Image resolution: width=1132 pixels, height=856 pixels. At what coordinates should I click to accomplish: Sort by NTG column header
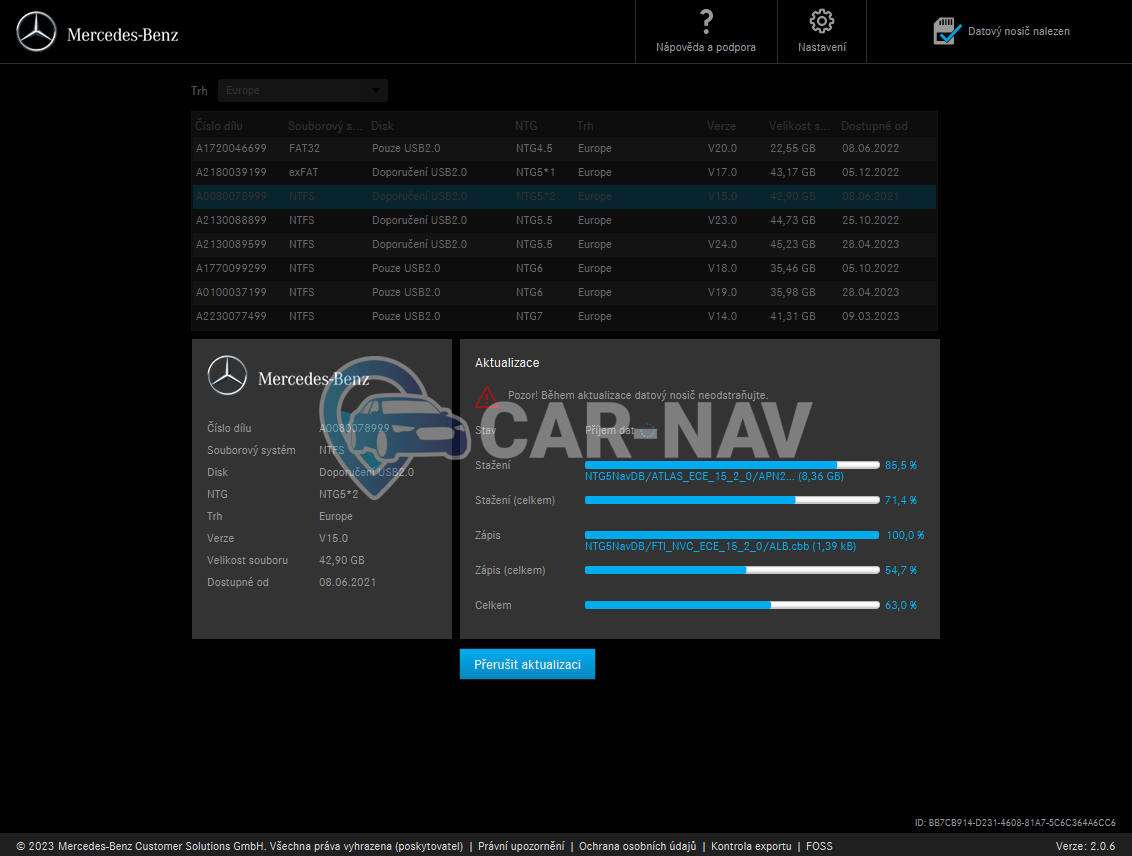526,126
